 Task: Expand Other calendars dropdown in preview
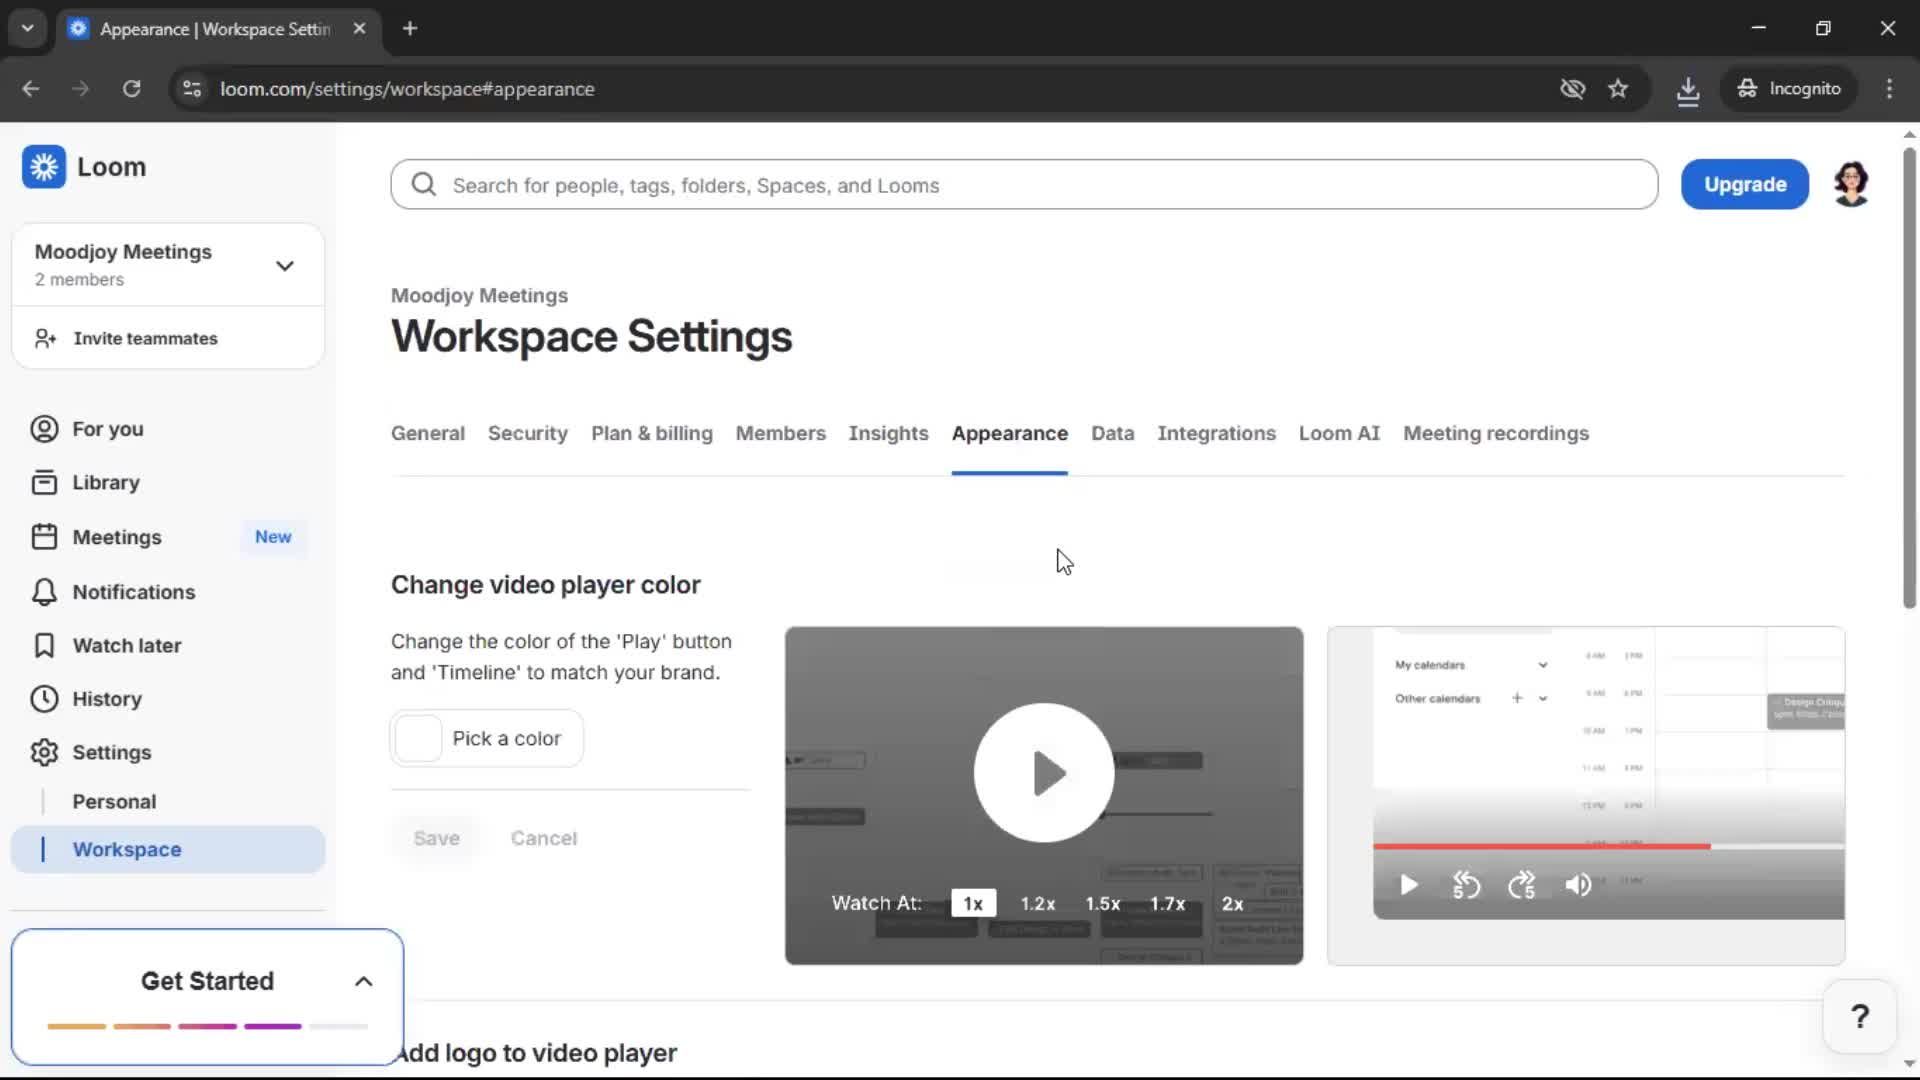point(1543,698)
